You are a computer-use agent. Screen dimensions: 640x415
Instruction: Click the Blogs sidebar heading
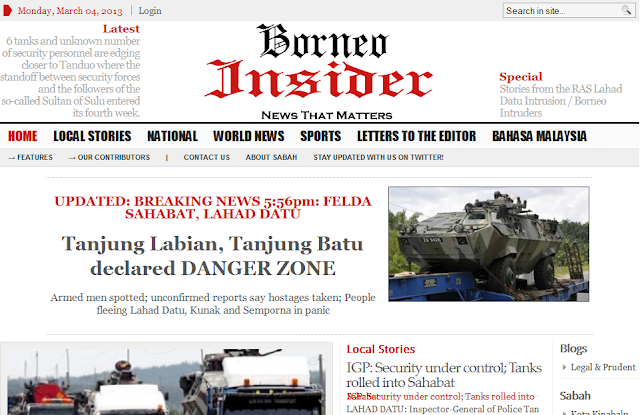tap(573, 348)
